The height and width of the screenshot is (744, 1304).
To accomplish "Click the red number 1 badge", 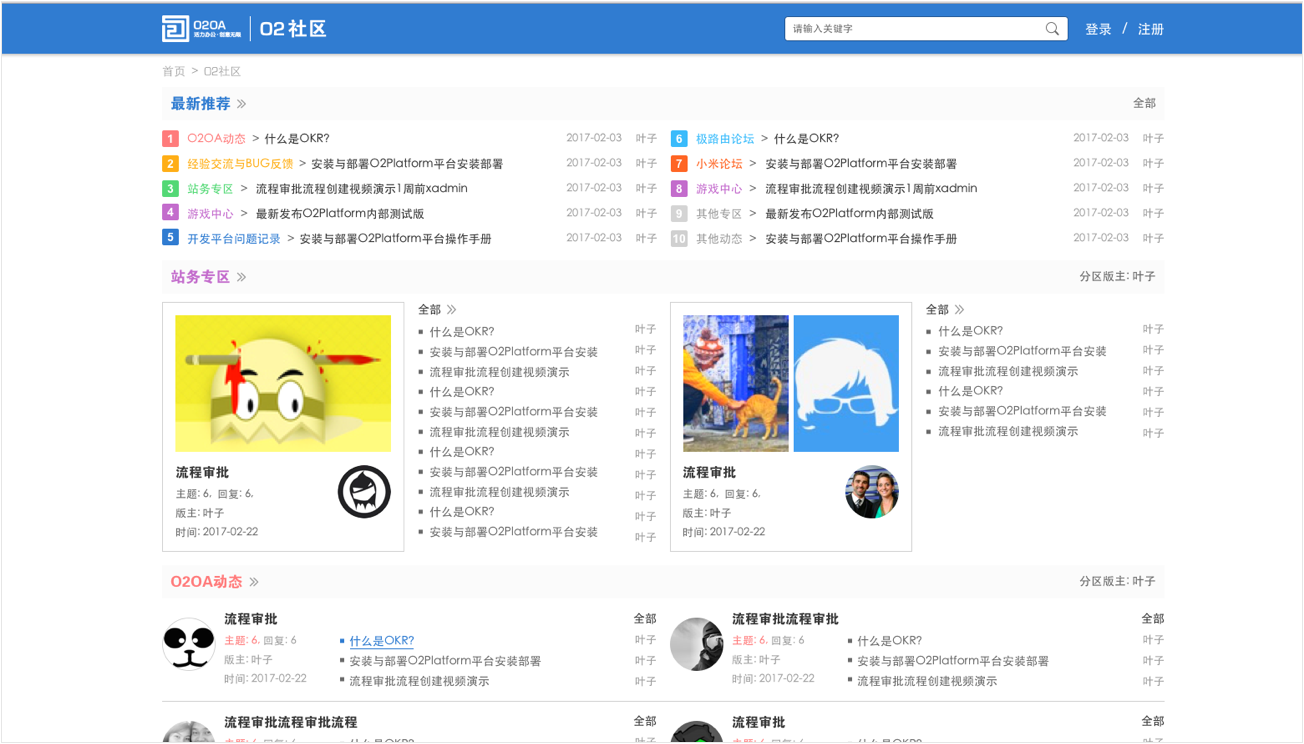I will [171, 139].
